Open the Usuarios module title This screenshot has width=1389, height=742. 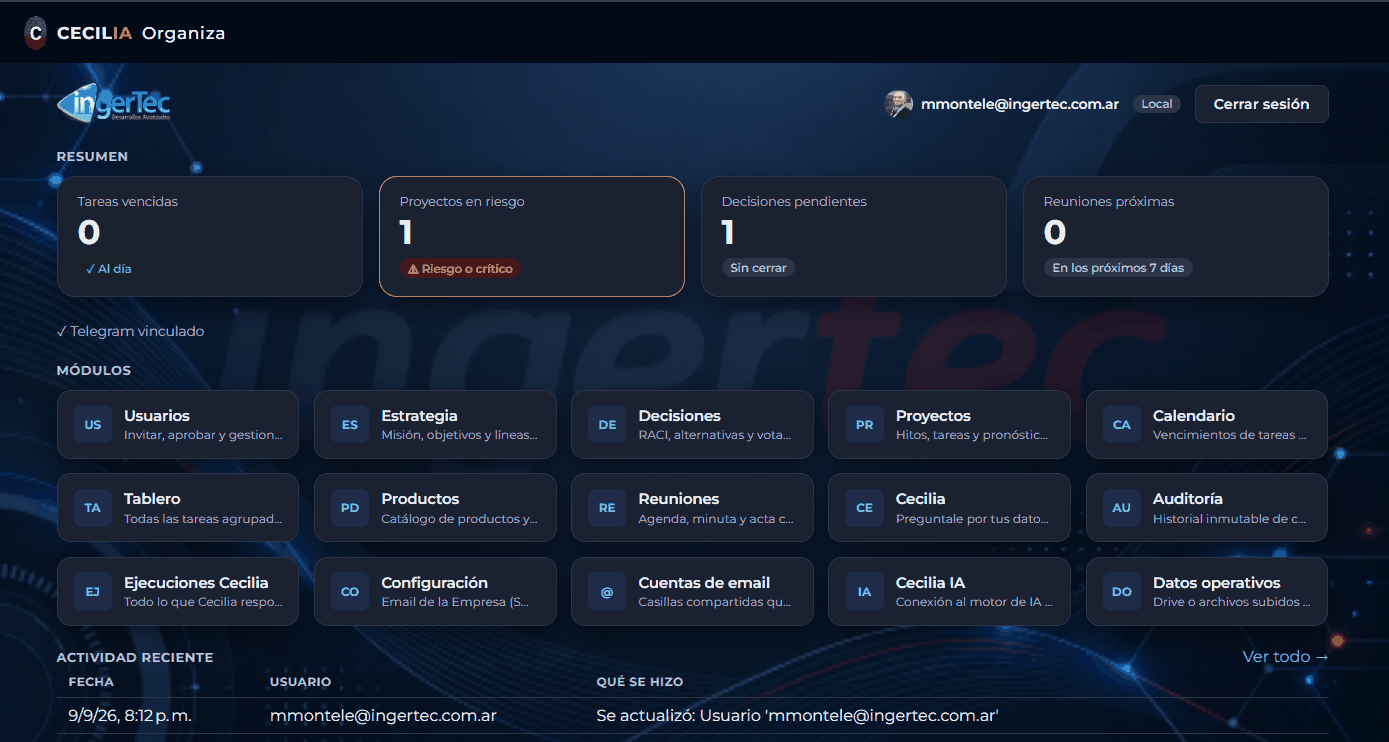point(157,415)
